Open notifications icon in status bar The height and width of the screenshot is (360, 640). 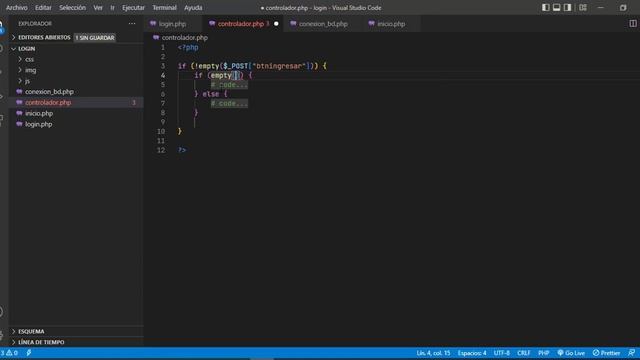pos(631,353)
